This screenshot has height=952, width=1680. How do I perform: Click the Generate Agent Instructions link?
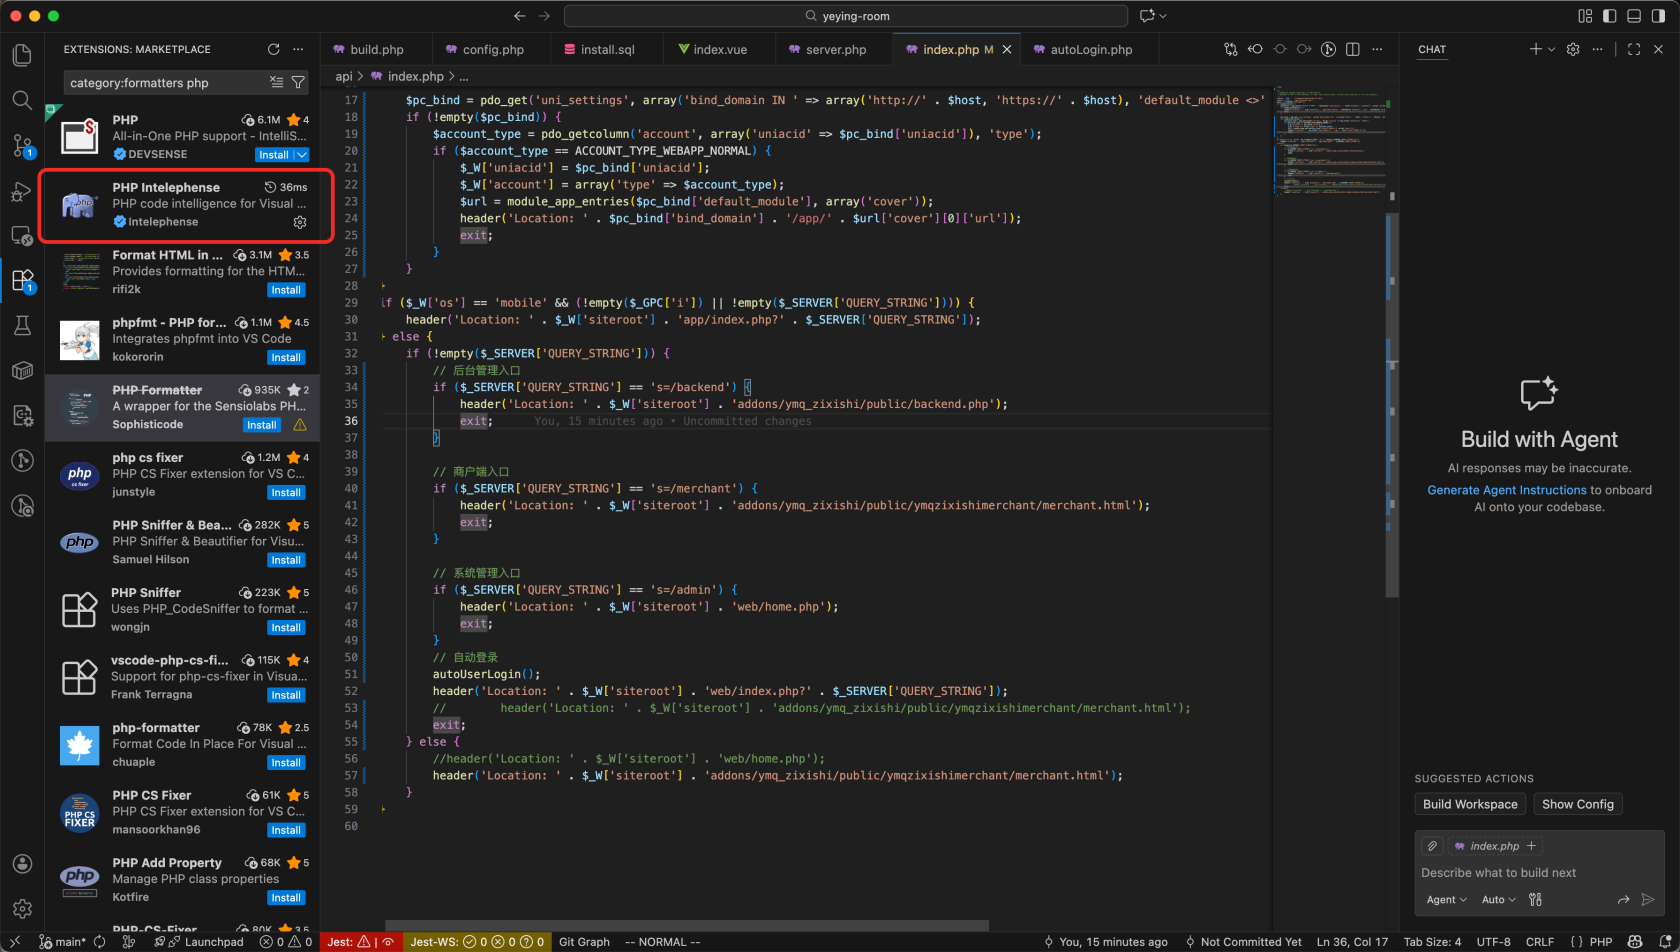[x=1506, y=490]
